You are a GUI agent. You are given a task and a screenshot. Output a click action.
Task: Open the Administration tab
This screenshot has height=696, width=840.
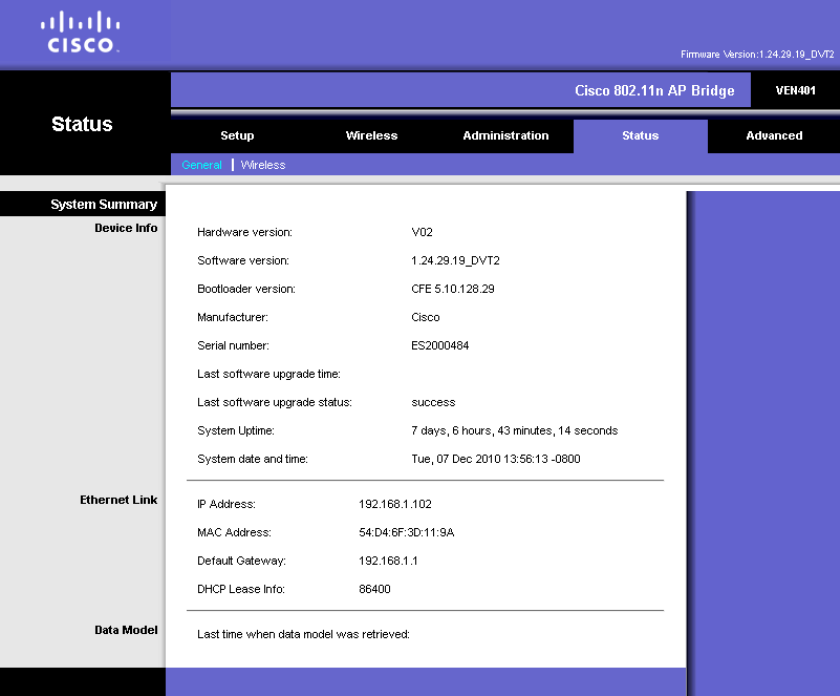pos(506,136)
